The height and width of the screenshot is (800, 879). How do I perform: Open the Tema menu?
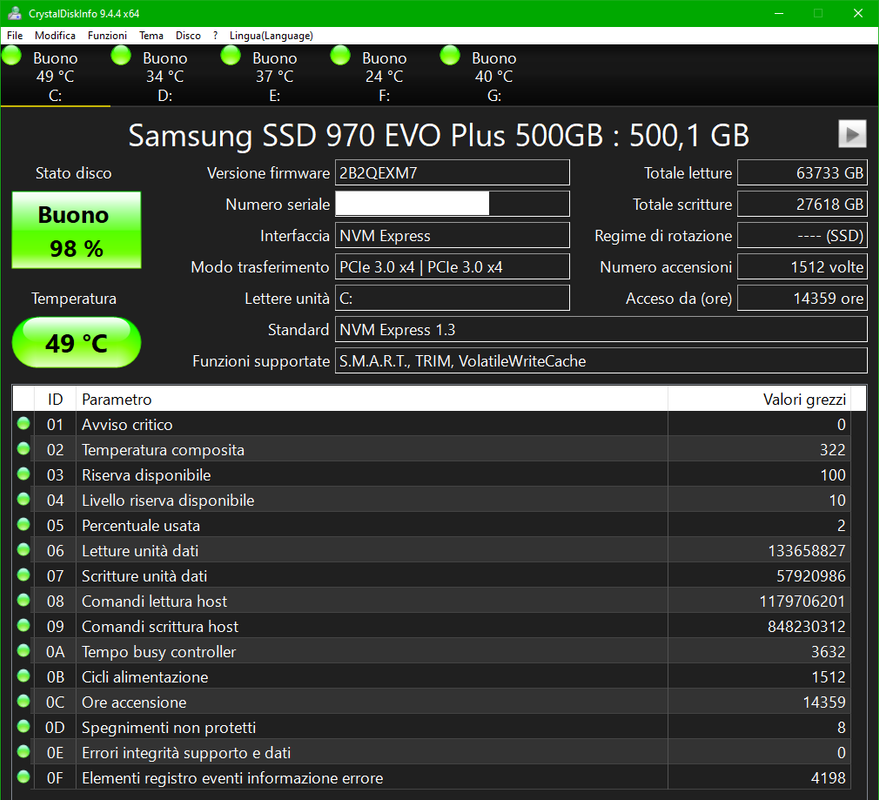(151, 35)
